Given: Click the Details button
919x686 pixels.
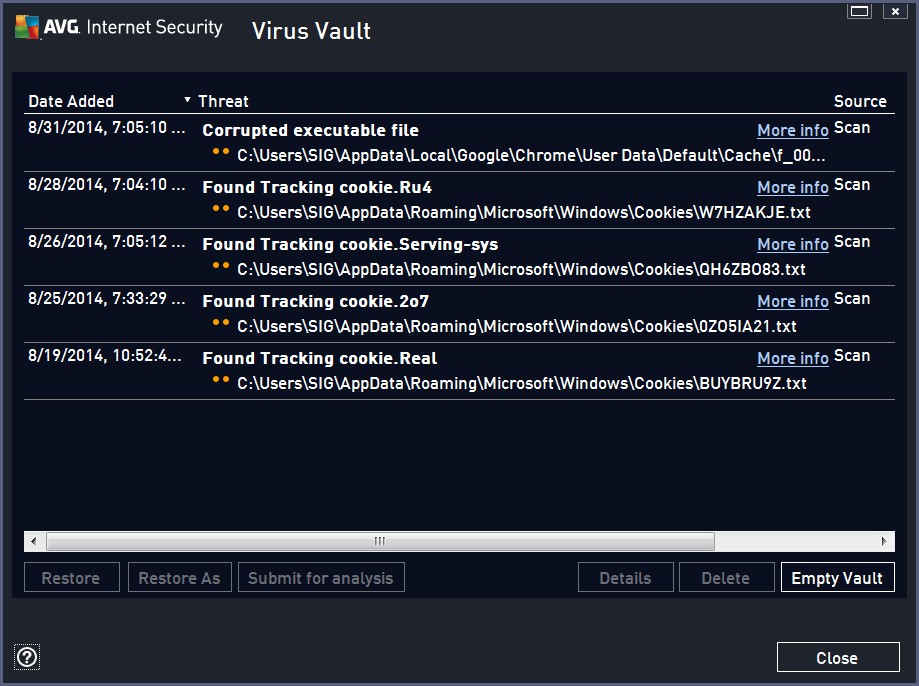Looking at the screenshot, I should pyautogui.click(x=625, y=578).
